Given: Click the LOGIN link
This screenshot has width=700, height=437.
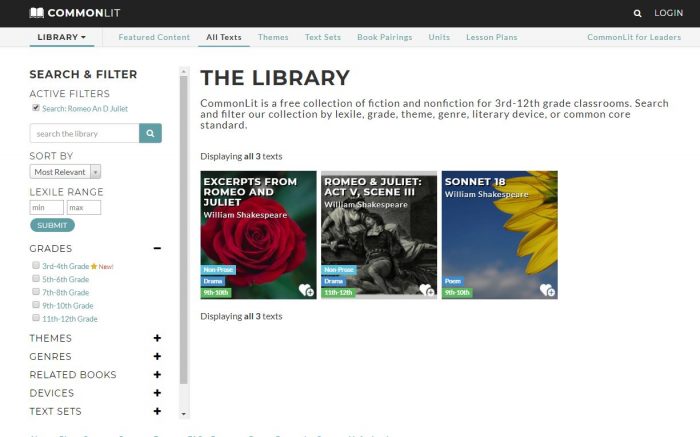Looking at the screenshot, I should (x=668, y=13).
